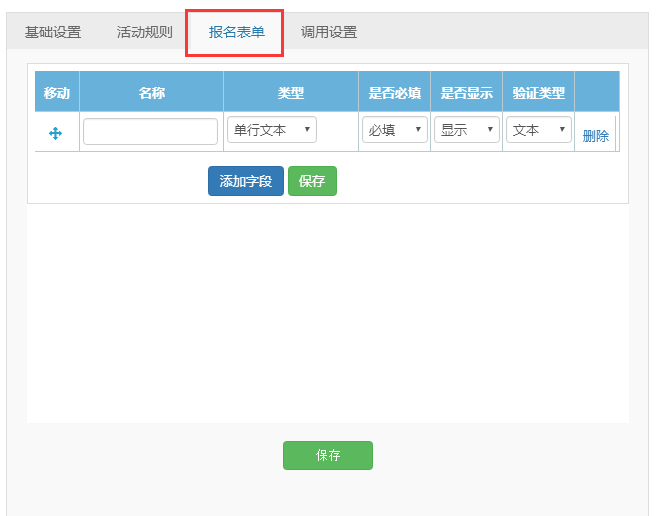672x516 pixels.
Task: Select the 报名表单 tab
Action: (x=237, y=32)
